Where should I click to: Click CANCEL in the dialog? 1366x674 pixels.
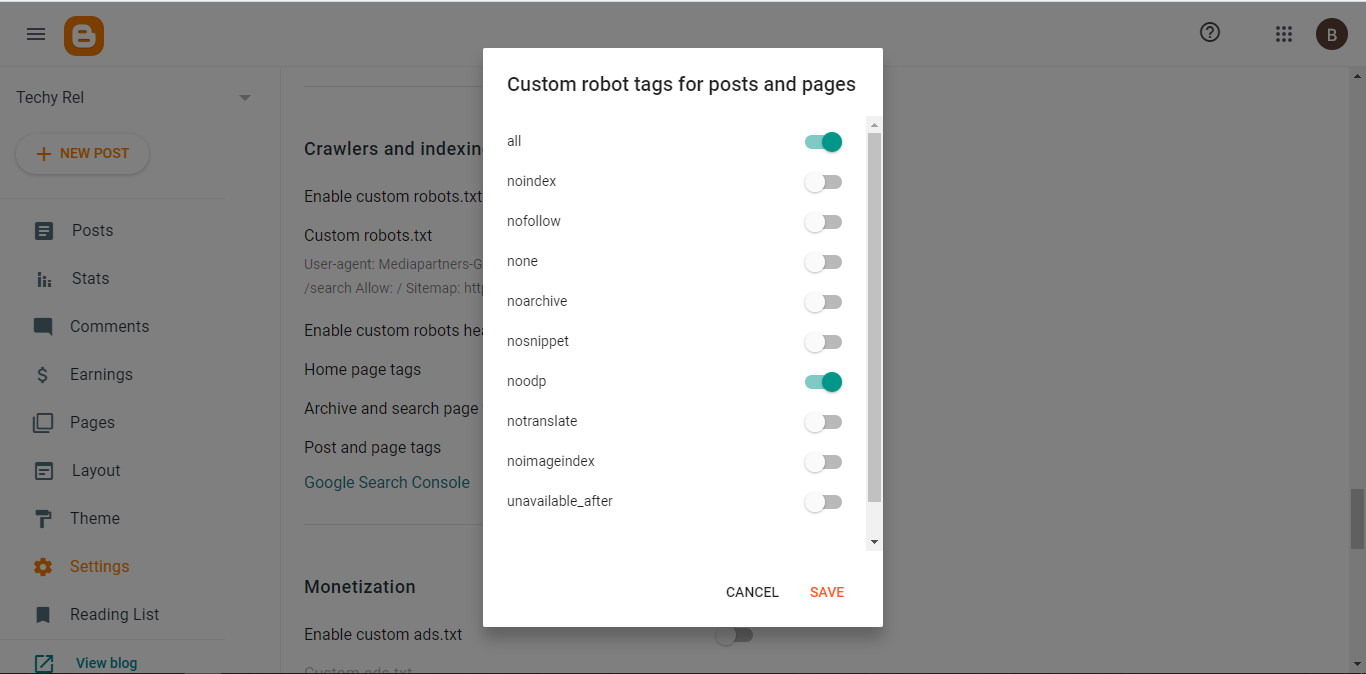click(752, 592)
